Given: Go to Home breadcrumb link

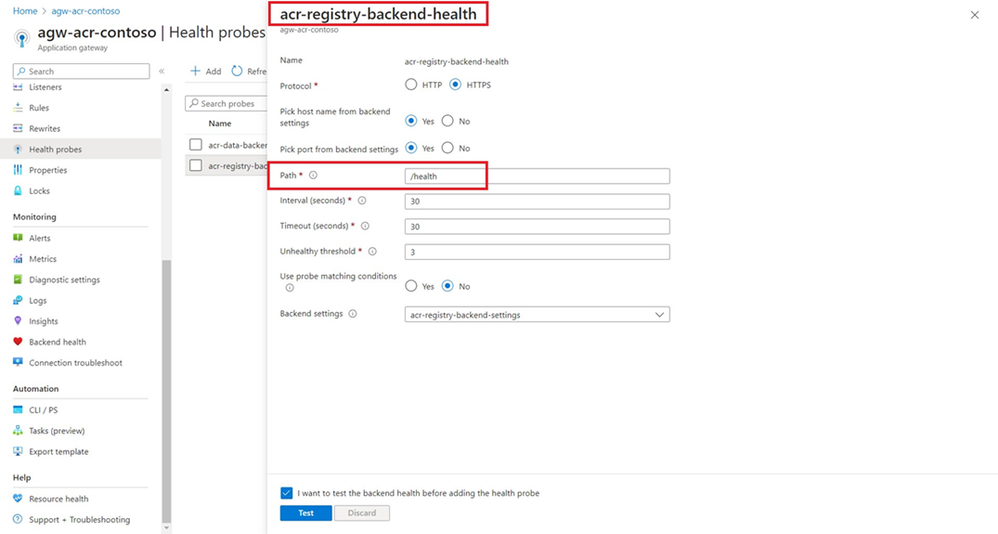Looking at the screenshot, I should pyautogui.click(x=25, y=11).
